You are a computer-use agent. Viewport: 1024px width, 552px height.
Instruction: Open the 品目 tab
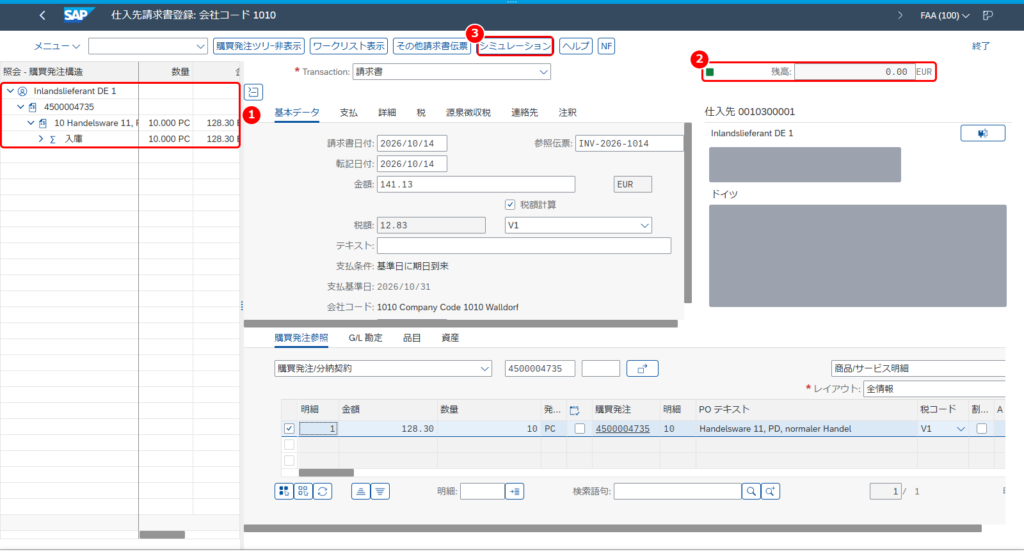click(x=412, y=338)
